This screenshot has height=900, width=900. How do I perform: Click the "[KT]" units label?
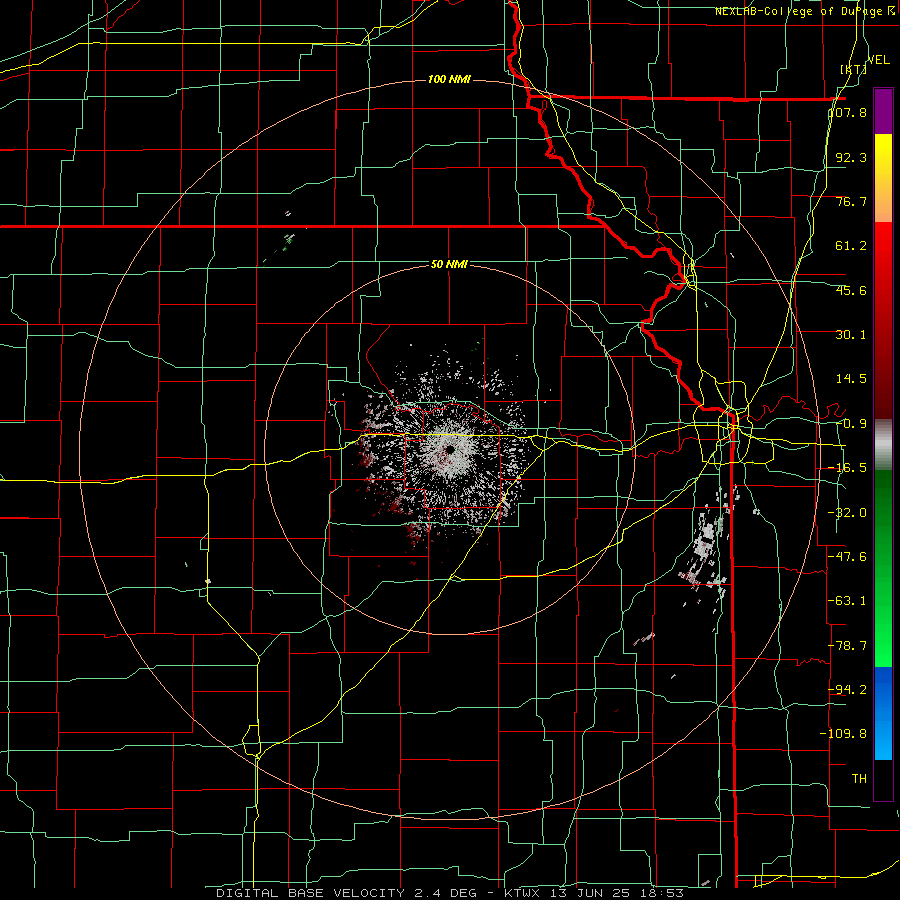(x=853, y=69)
